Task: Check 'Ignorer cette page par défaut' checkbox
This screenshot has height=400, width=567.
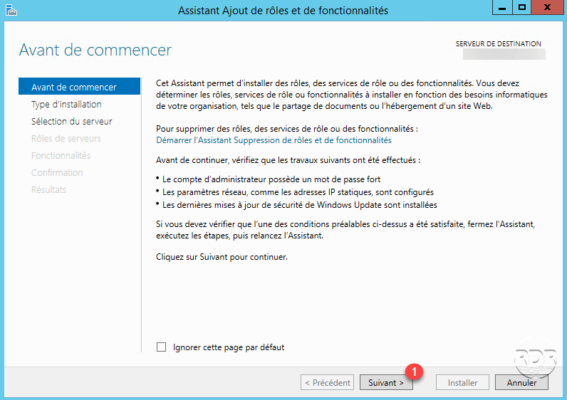Action: (x=161, y=347)
